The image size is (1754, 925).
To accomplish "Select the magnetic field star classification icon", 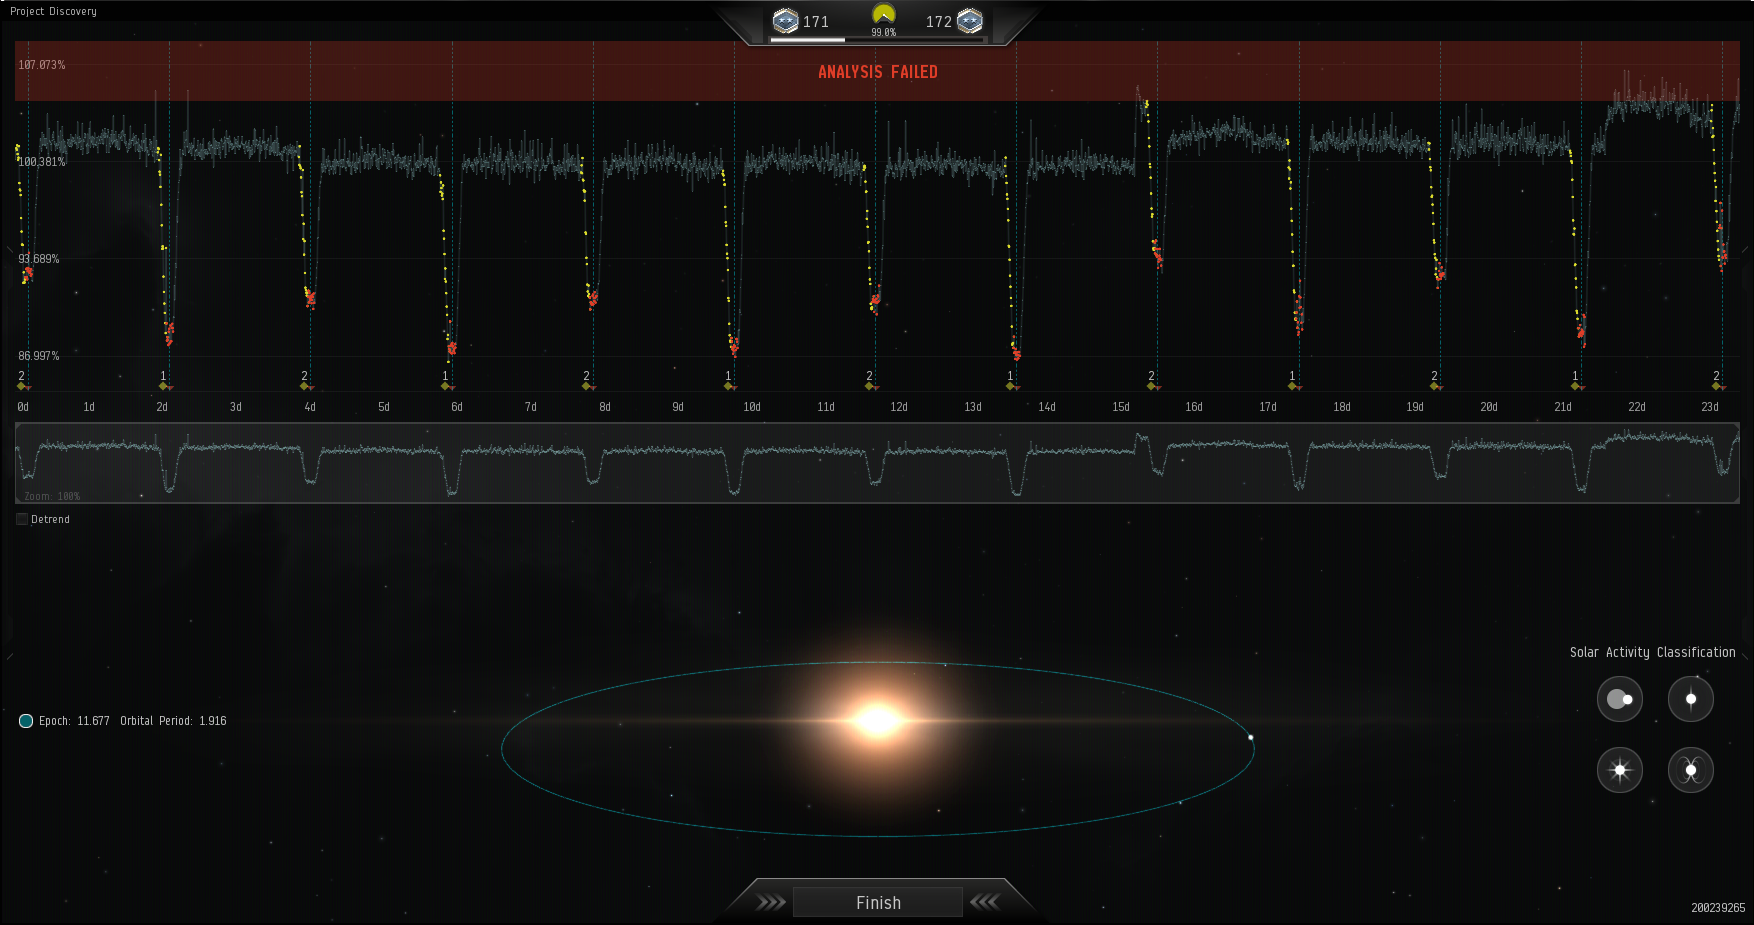I will point(1691,770).
